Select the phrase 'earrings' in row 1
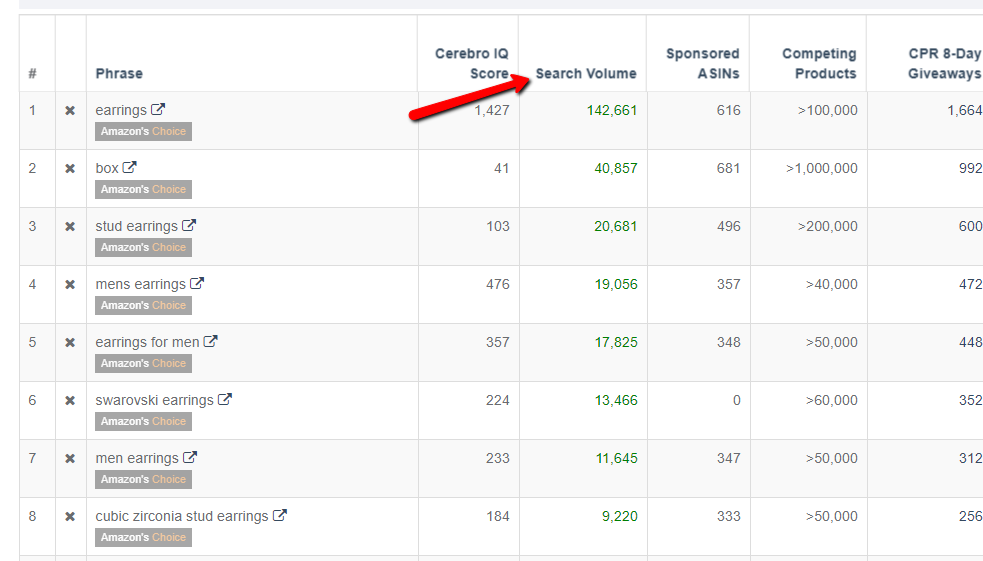The width and height of the screenshot is (983, 561). point(121,110)
